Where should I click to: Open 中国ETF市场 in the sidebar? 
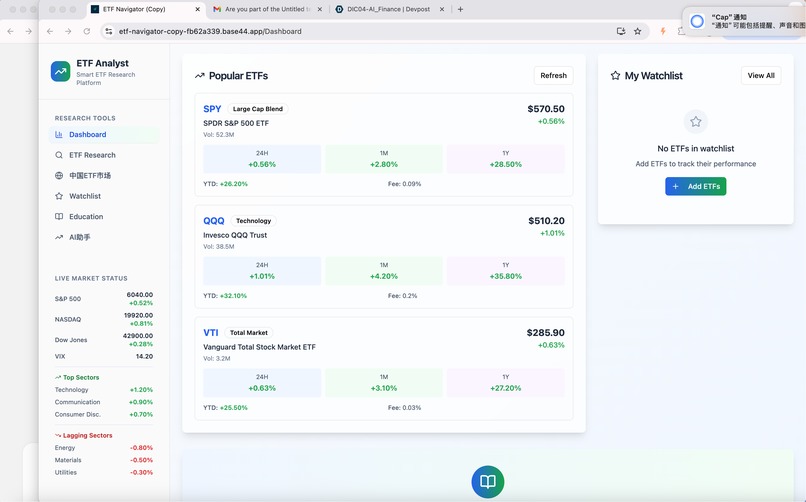(104, 176)
